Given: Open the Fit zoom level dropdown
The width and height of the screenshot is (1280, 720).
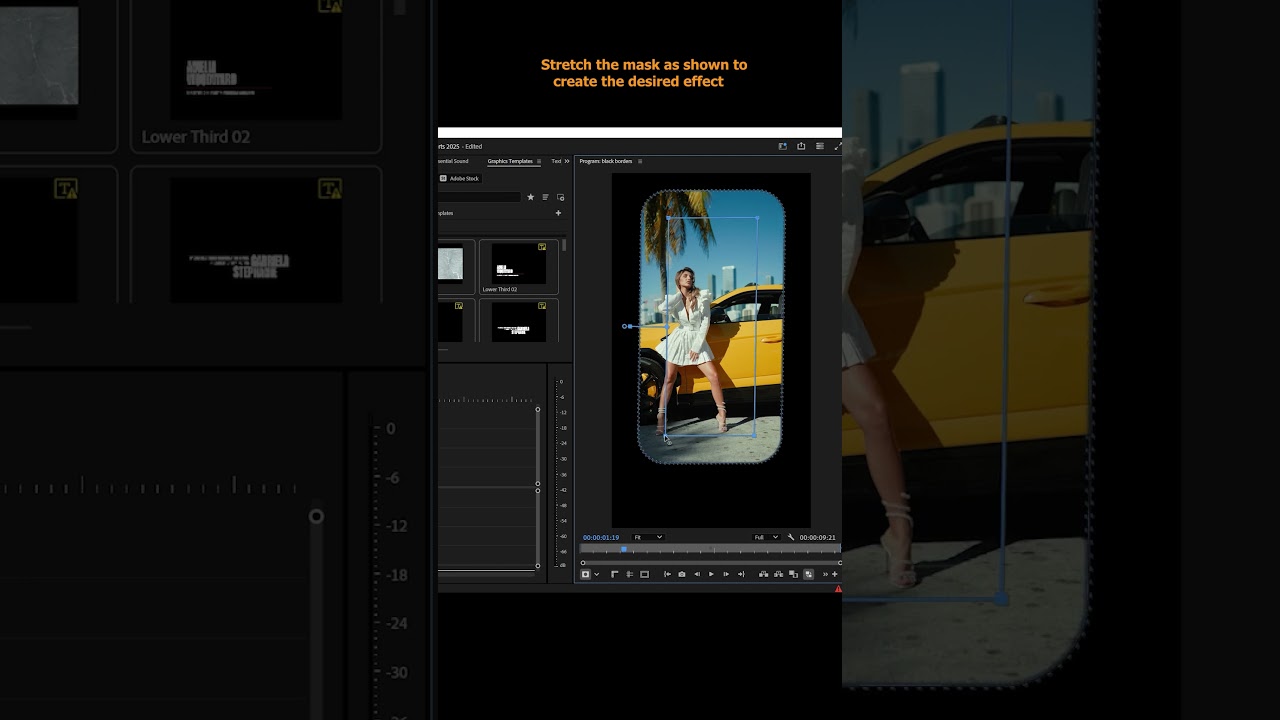Looking at the screenshot, I should [648, 537].
